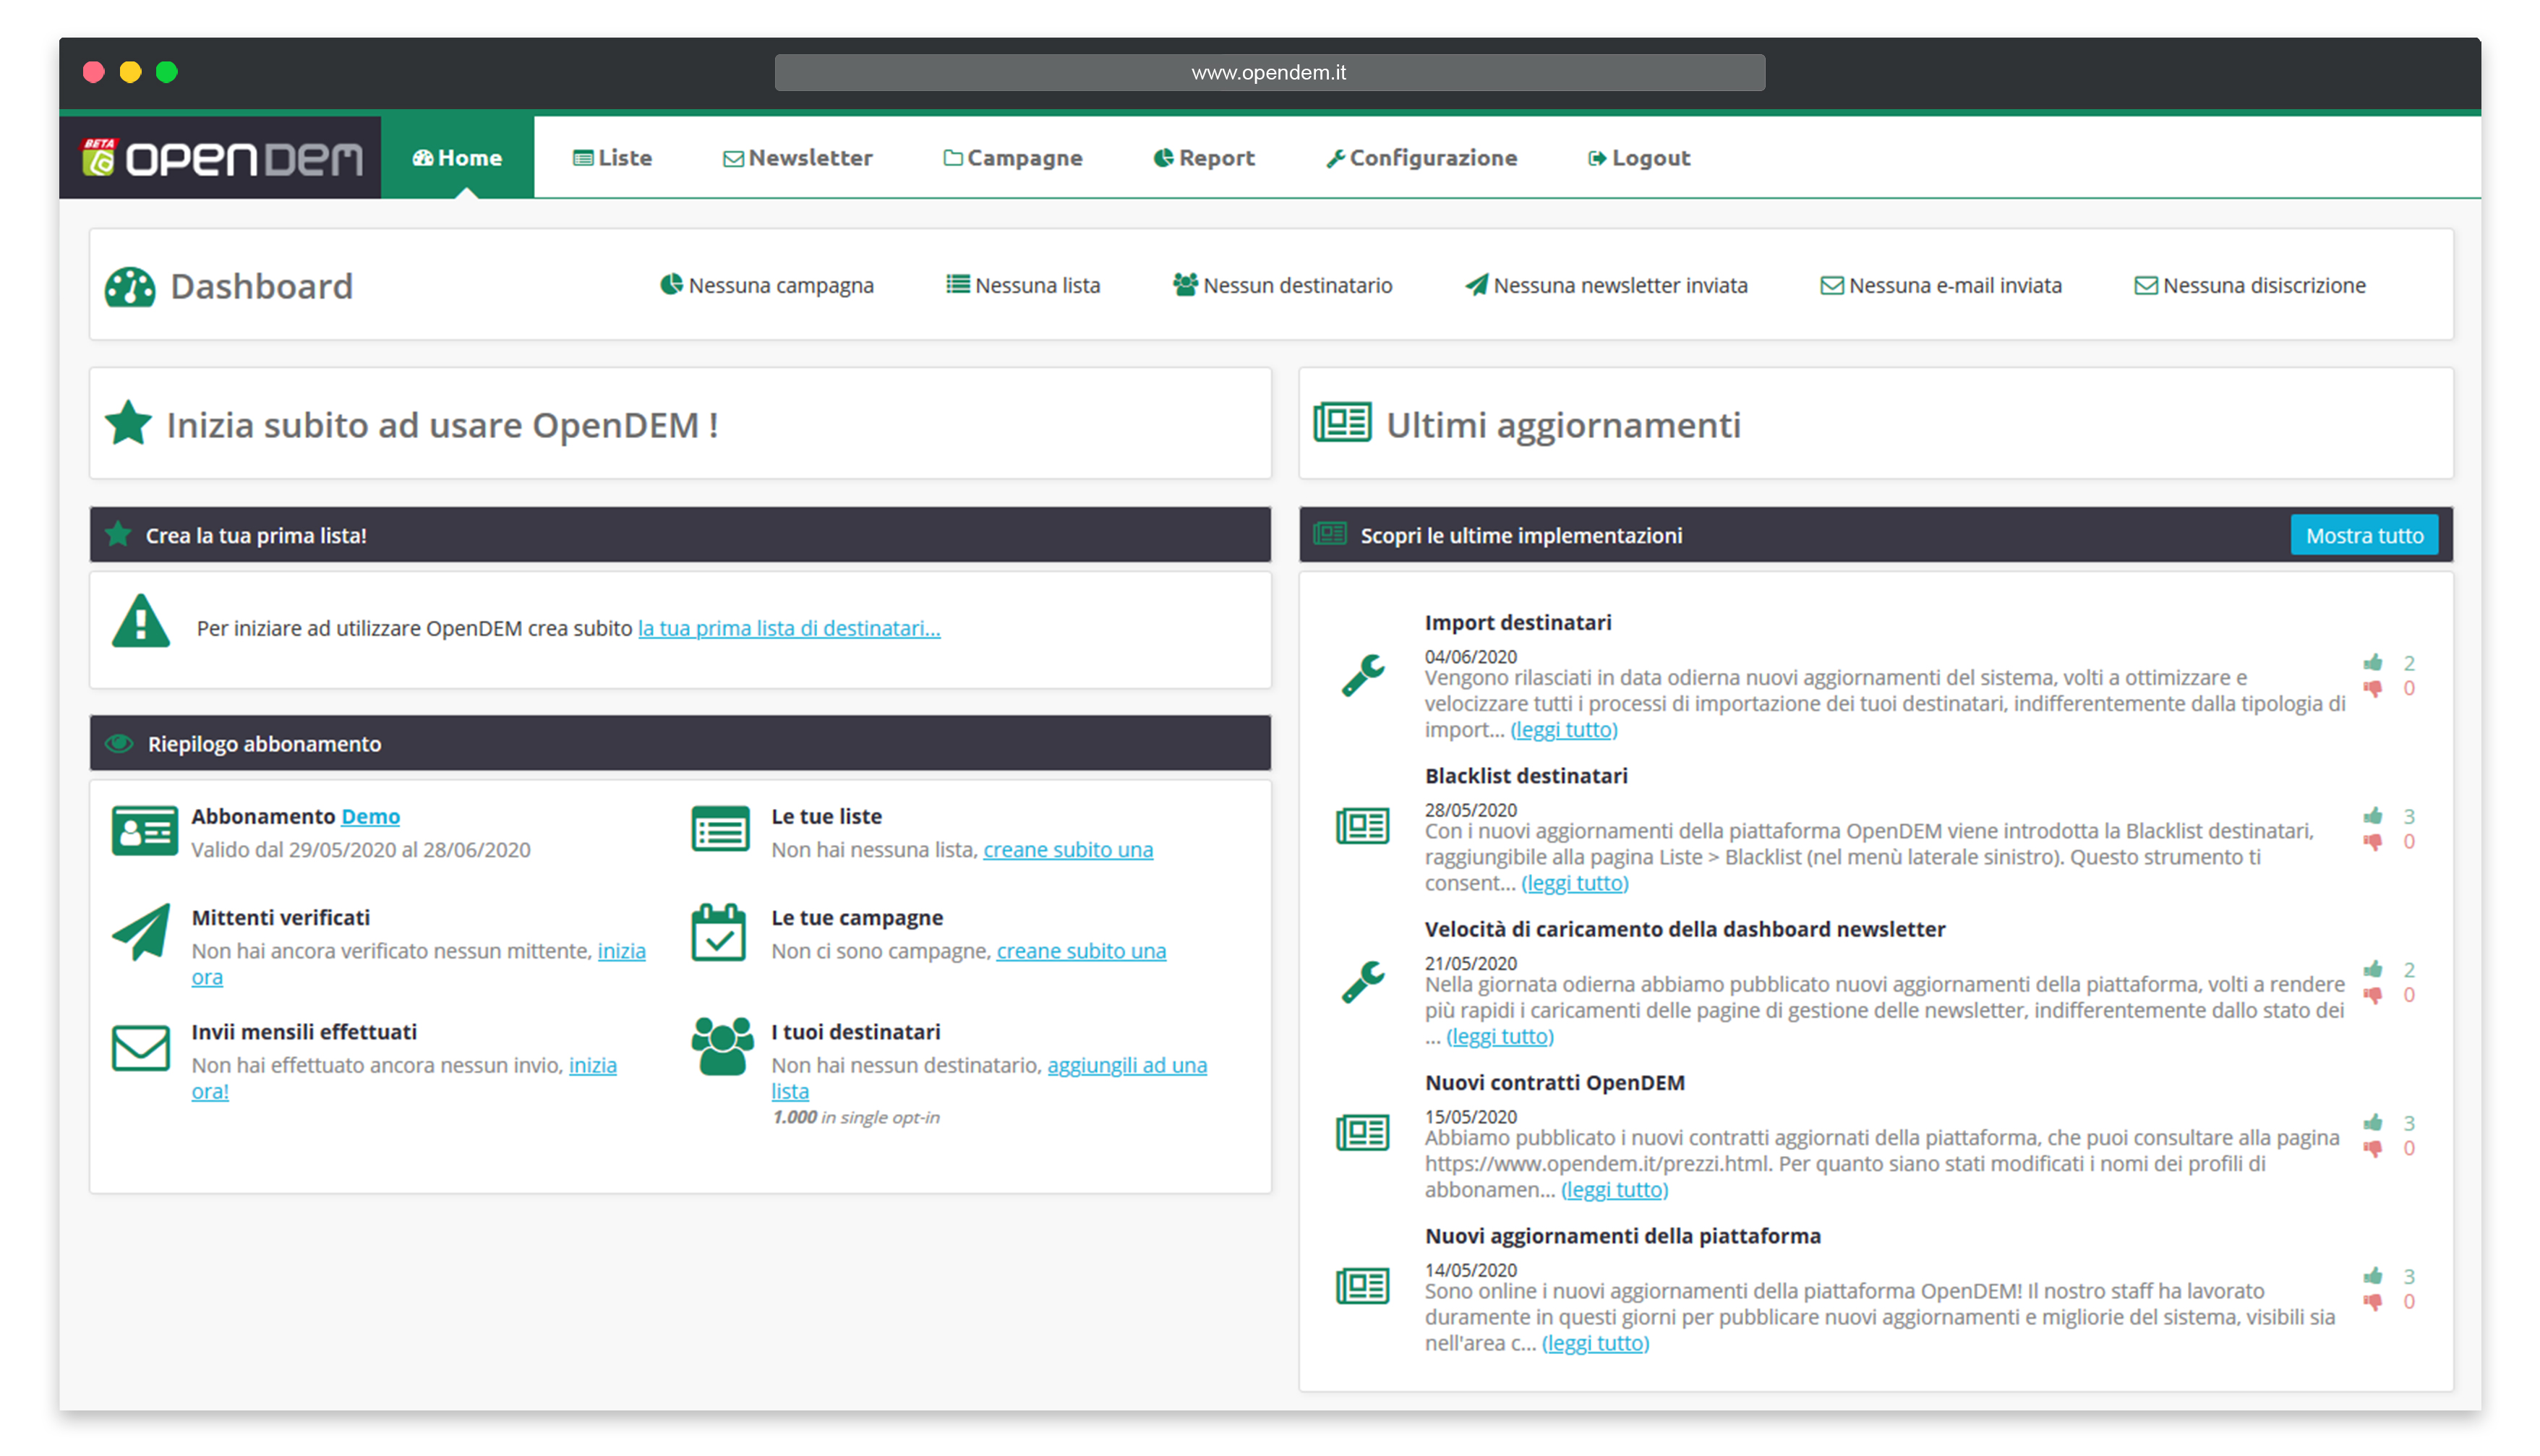The height and width of the screenshot is (1456, 2540).
Task: Thumbs down Nuovi aggiornamenti della piattaforma
Action: pyautogui.click(x=2373, y=1302)
